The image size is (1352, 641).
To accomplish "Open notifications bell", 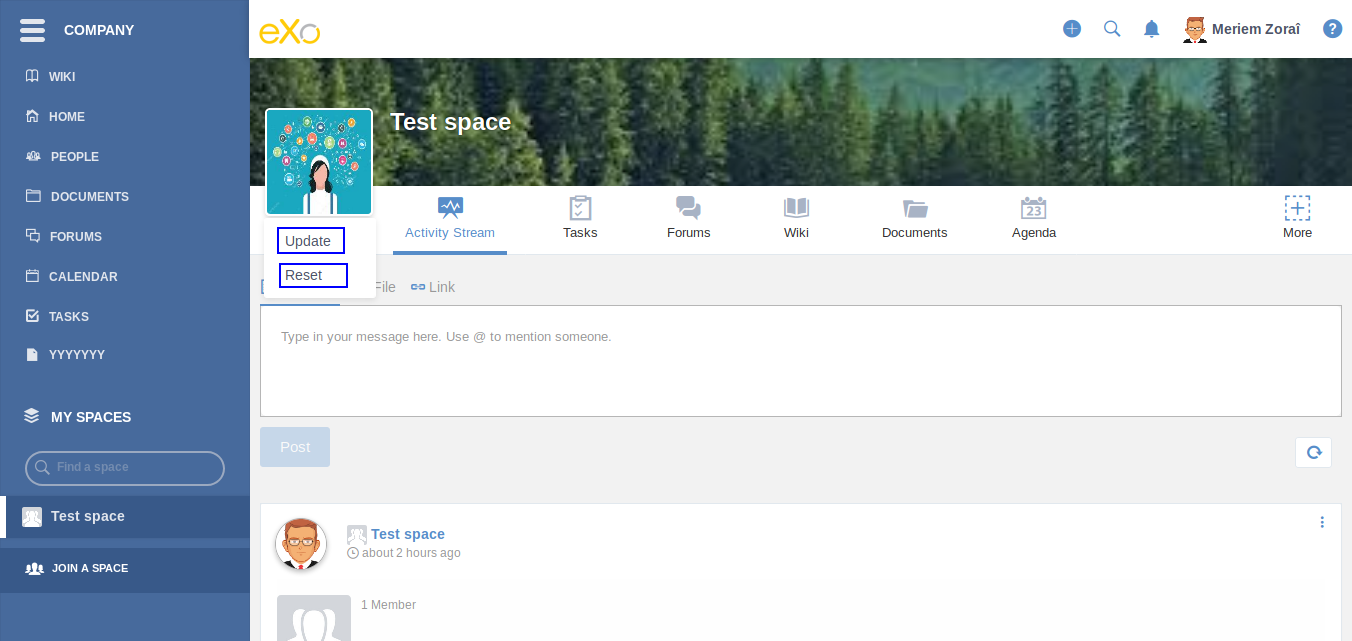I will 1152,29.
